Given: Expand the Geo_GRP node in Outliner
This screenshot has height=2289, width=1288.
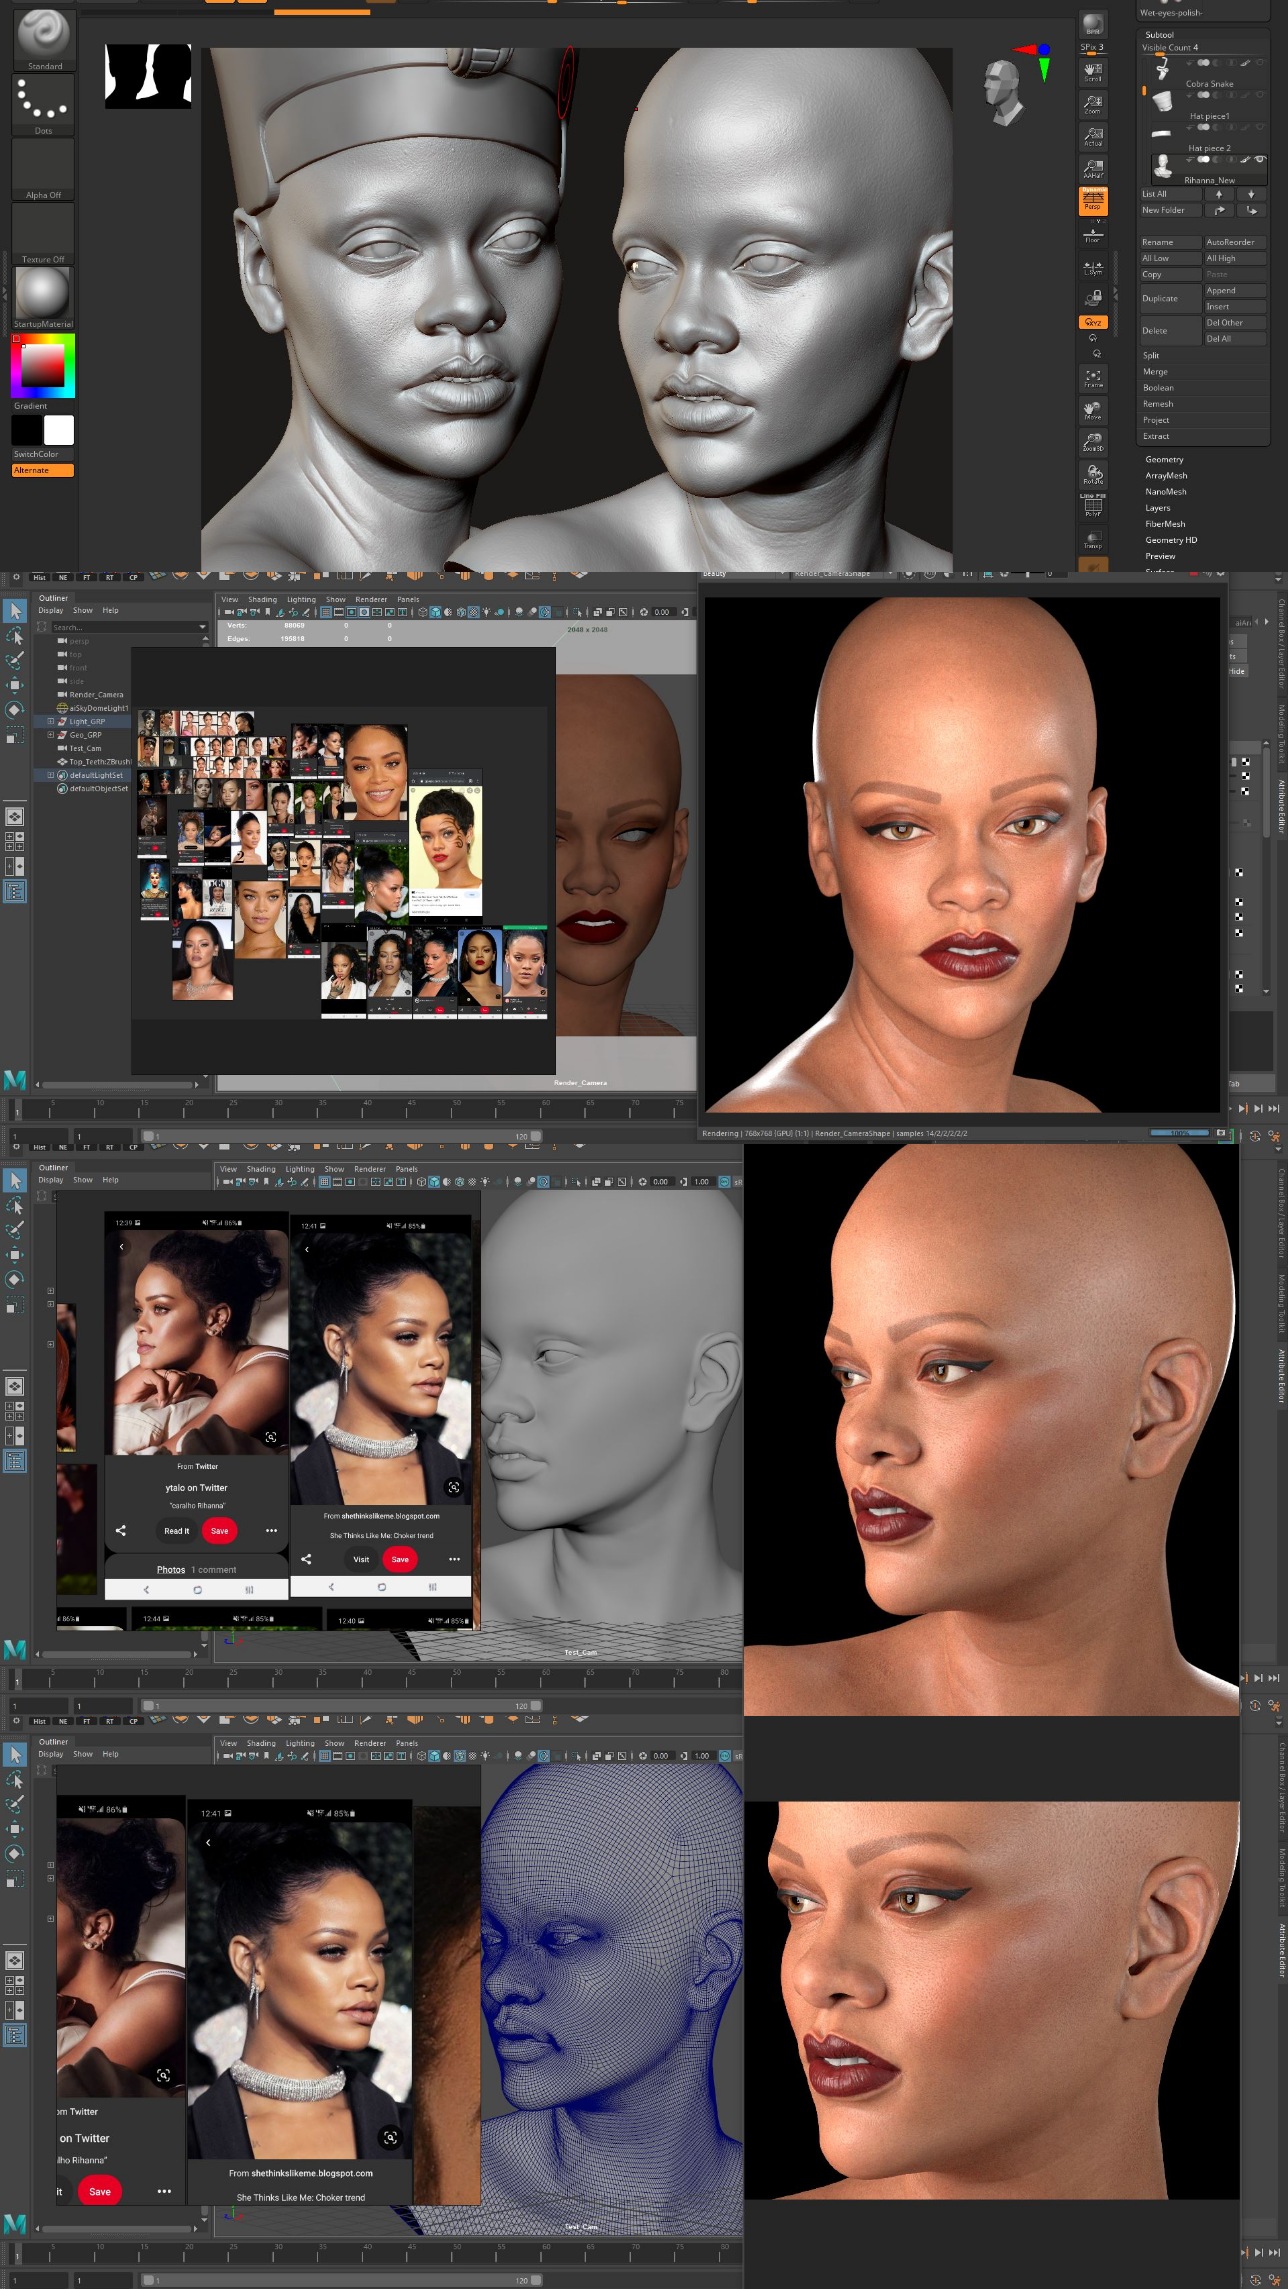Looking at the screenshot, I should 51,735.
